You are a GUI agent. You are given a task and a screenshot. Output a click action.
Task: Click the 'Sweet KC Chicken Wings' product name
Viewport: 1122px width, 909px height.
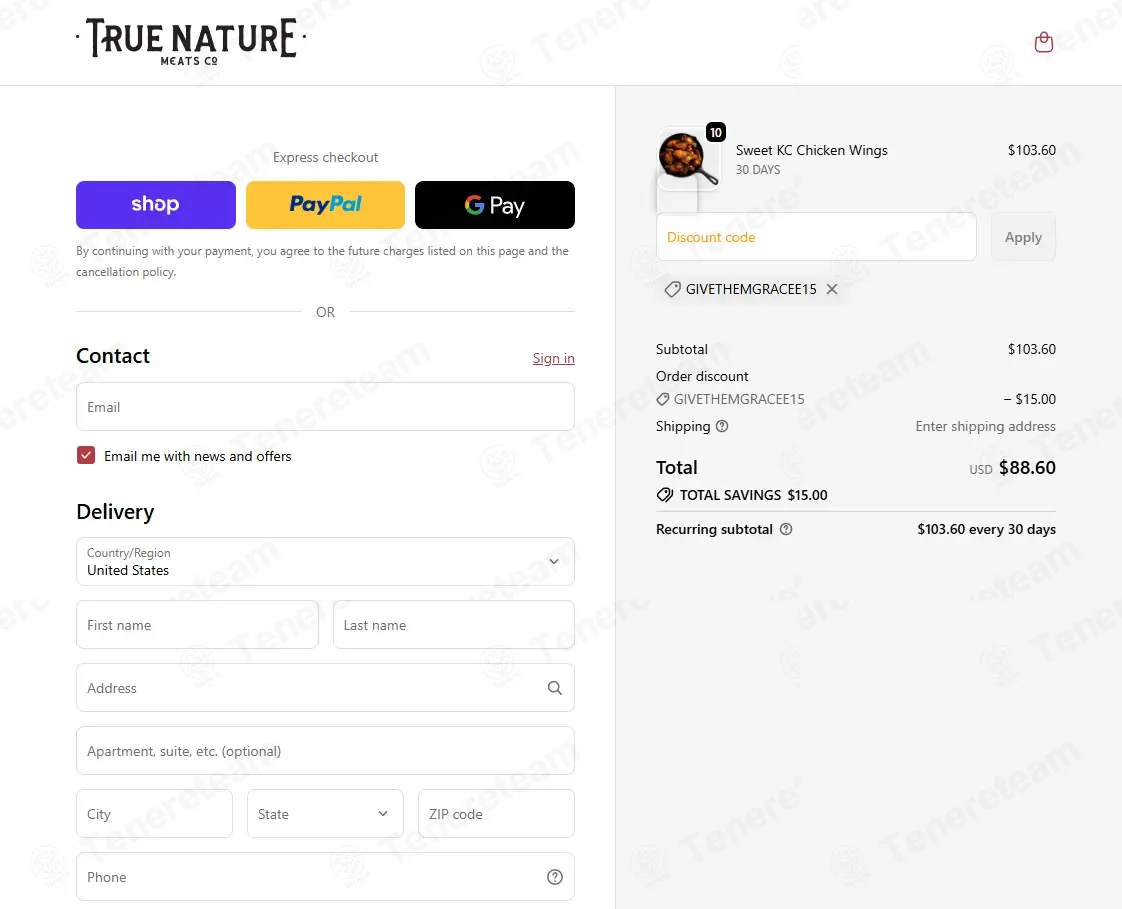[x=811, y=150]
